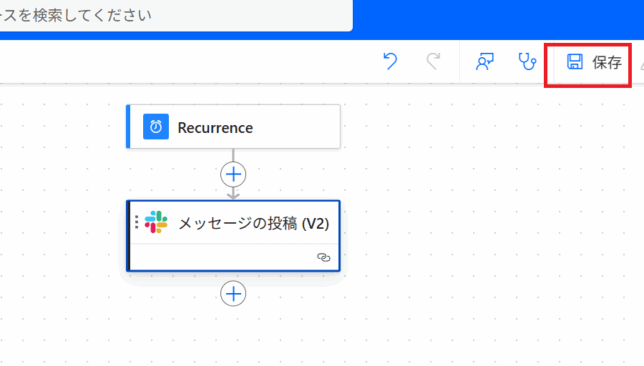644x366 pixels.
Task: Add step between Recurrence and Slack action
Action: 233,175
